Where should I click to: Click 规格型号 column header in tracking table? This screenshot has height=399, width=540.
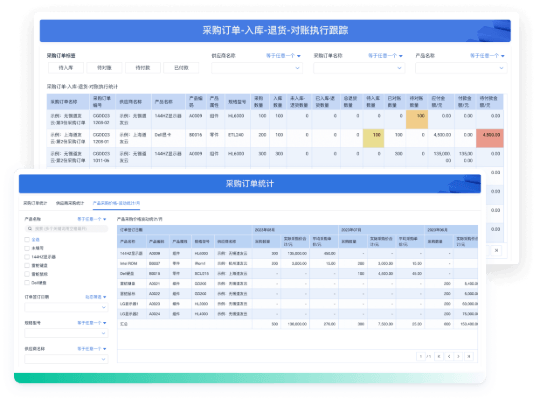(237, 102)
